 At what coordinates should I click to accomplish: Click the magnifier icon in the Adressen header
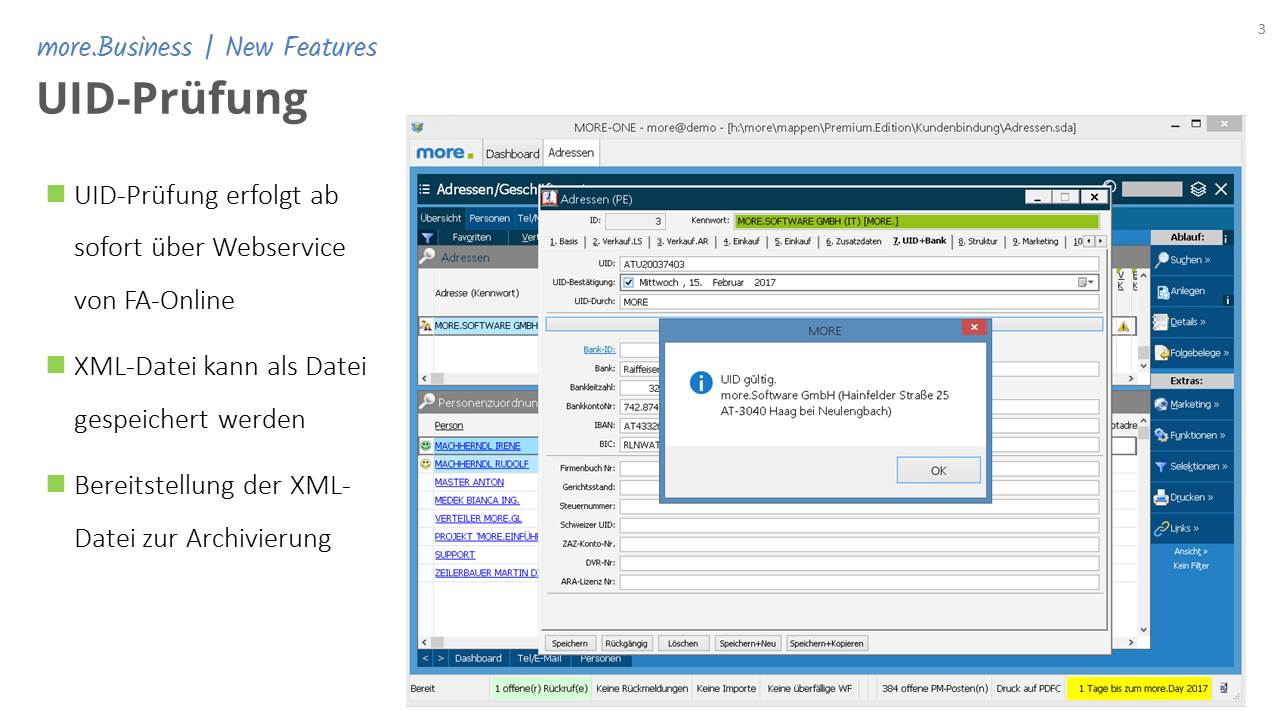click(x=428, y=257)
